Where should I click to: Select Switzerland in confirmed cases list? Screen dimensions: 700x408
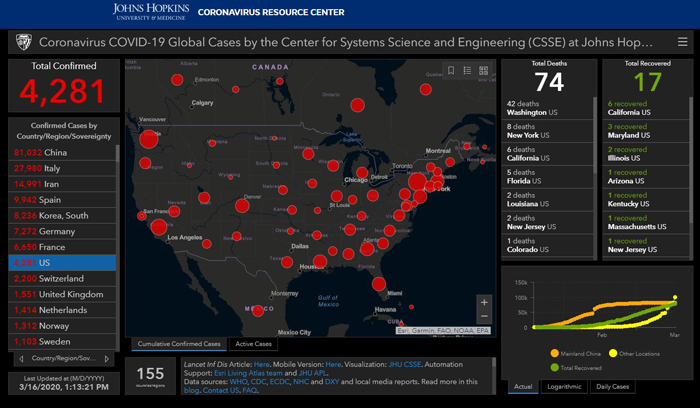62,279
